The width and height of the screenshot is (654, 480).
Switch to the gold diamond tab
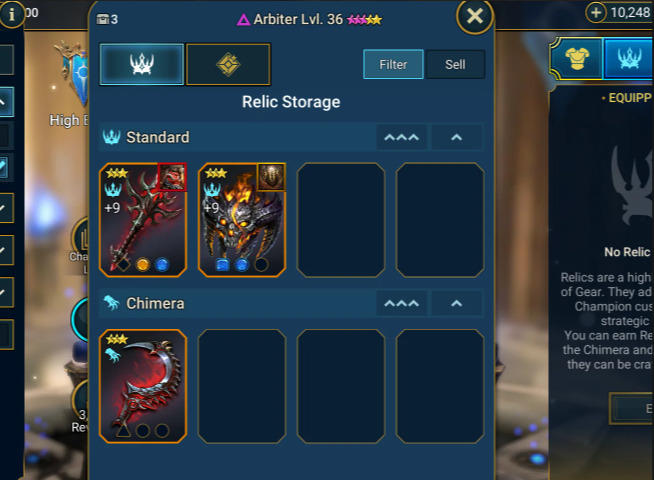(x=228, y=64)
